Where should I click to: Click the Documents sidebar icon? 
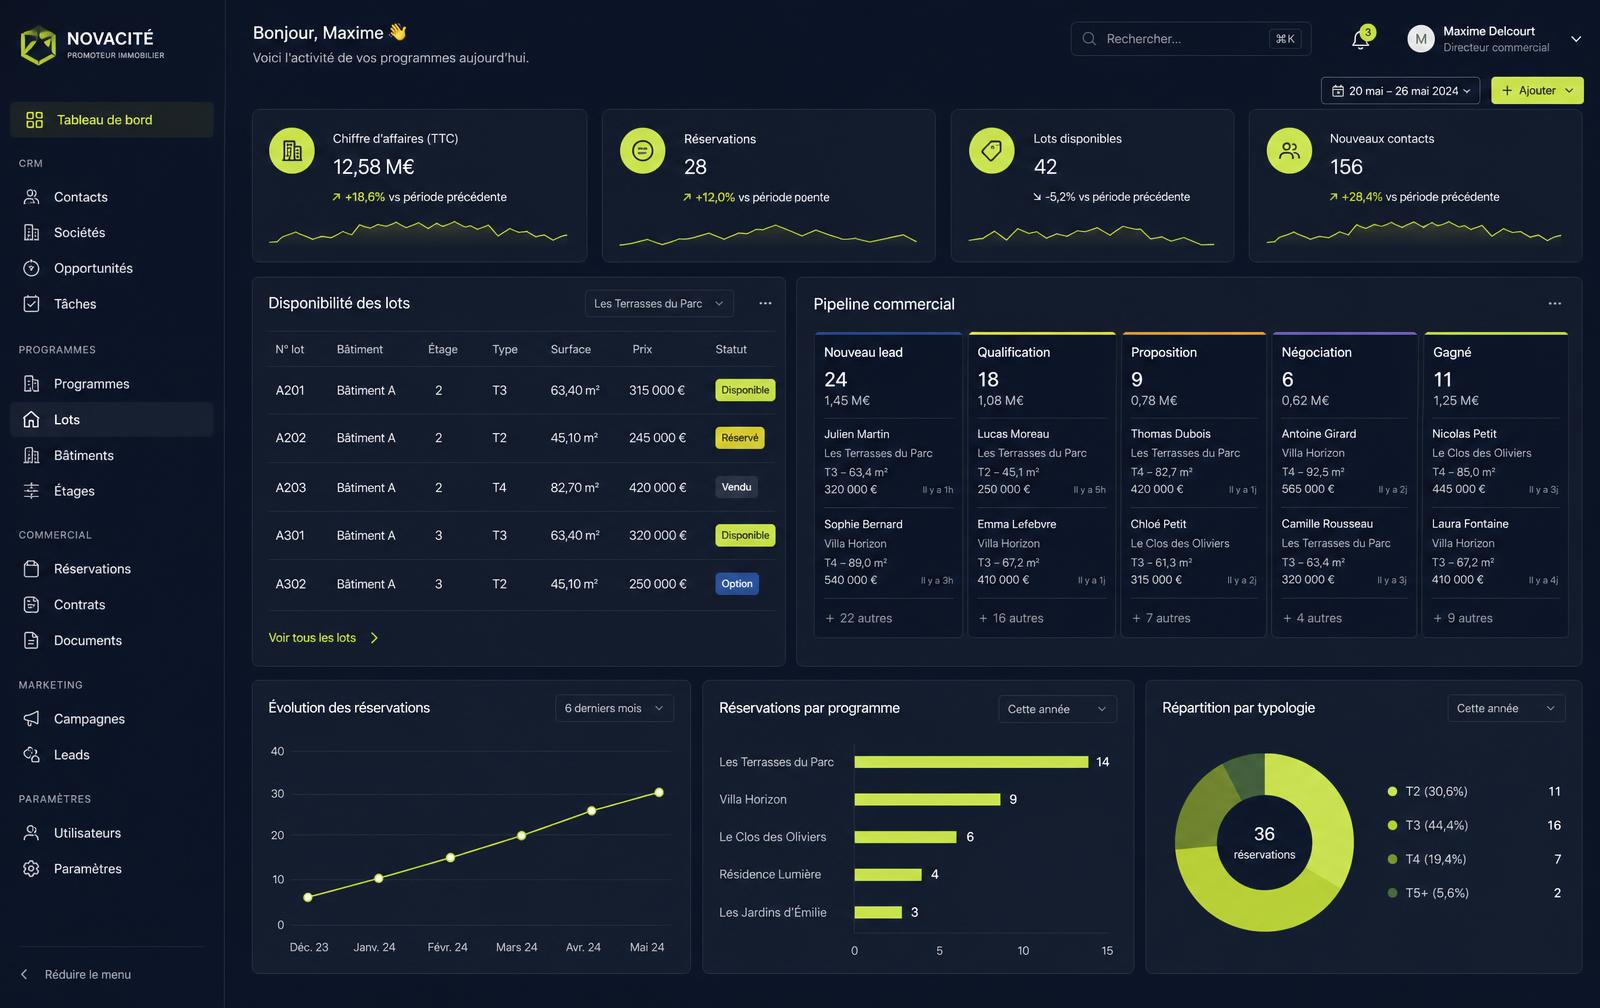point(32,640)
